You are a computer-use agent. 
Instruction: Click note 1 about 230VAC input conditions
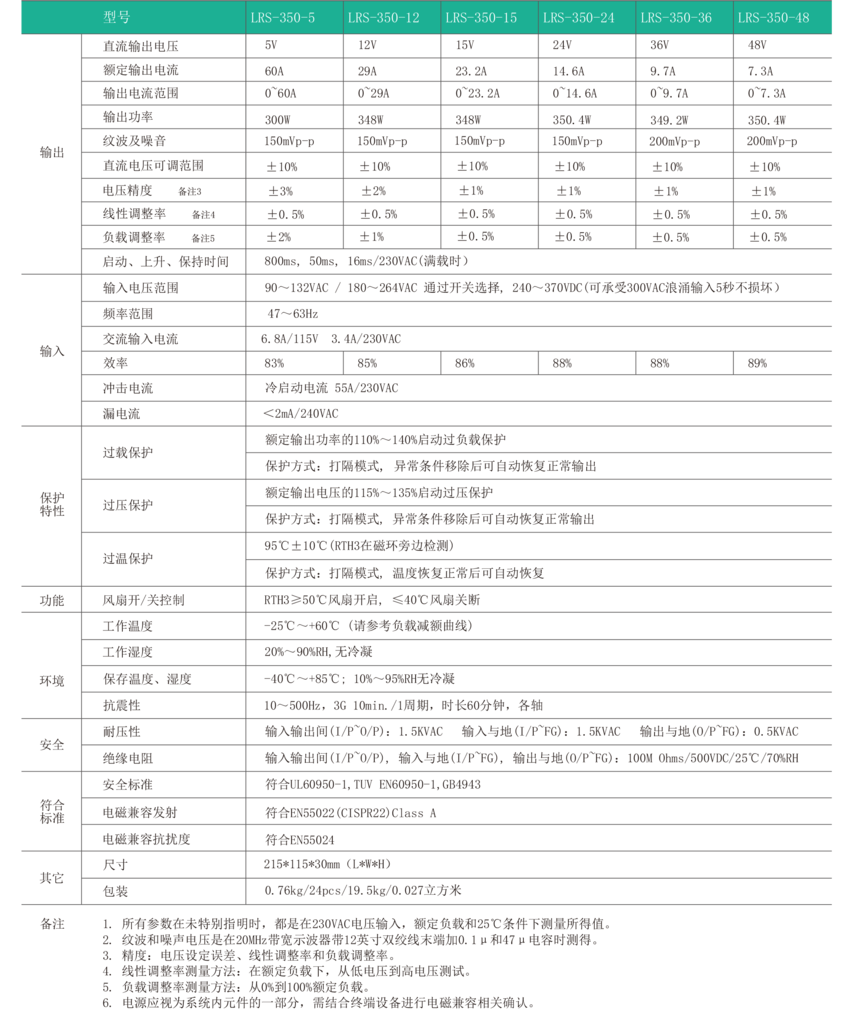[357, 924]
